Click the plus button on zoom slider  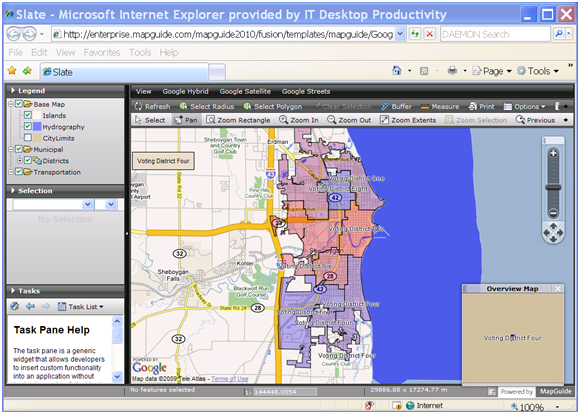pos(553,154)
